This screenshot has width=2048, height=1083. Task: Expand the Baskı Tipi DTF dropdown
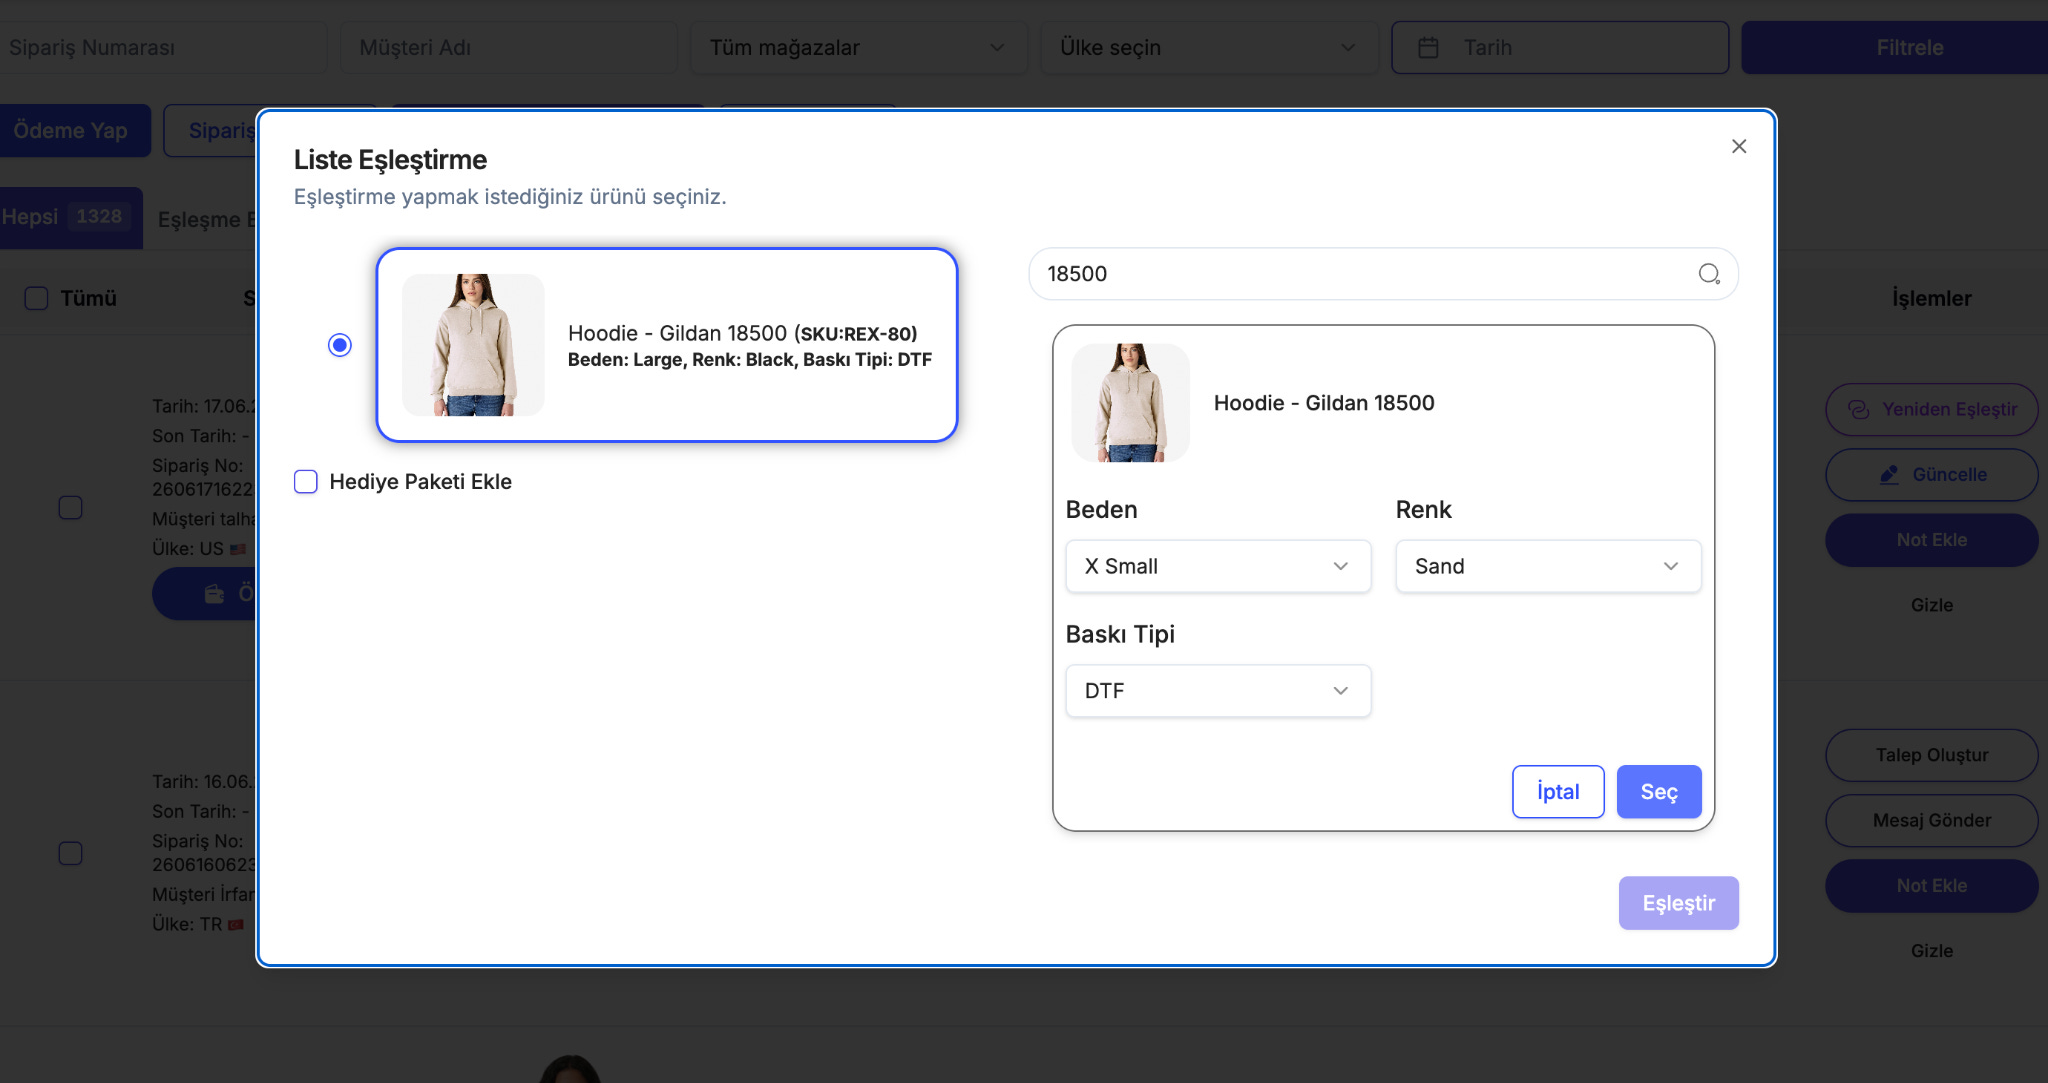click(x=1218, y=691)
